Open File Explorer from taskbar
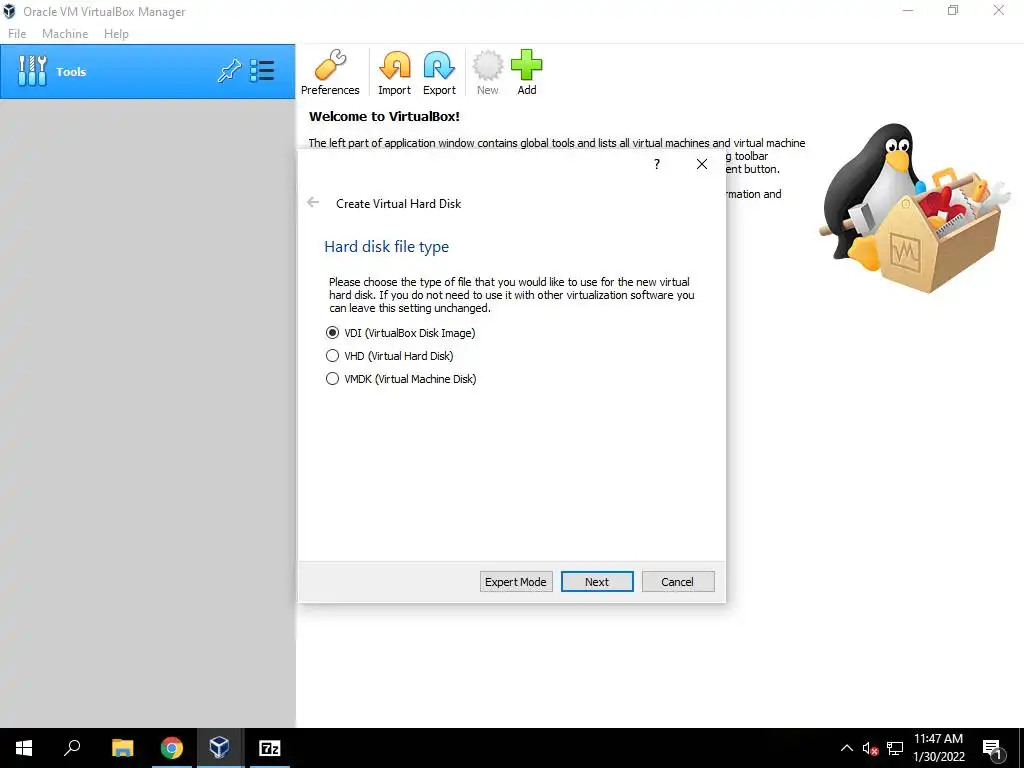Image resolution: width=1024 pixels, height=768 pixels. pyautogui.click(x=123, y=748)
